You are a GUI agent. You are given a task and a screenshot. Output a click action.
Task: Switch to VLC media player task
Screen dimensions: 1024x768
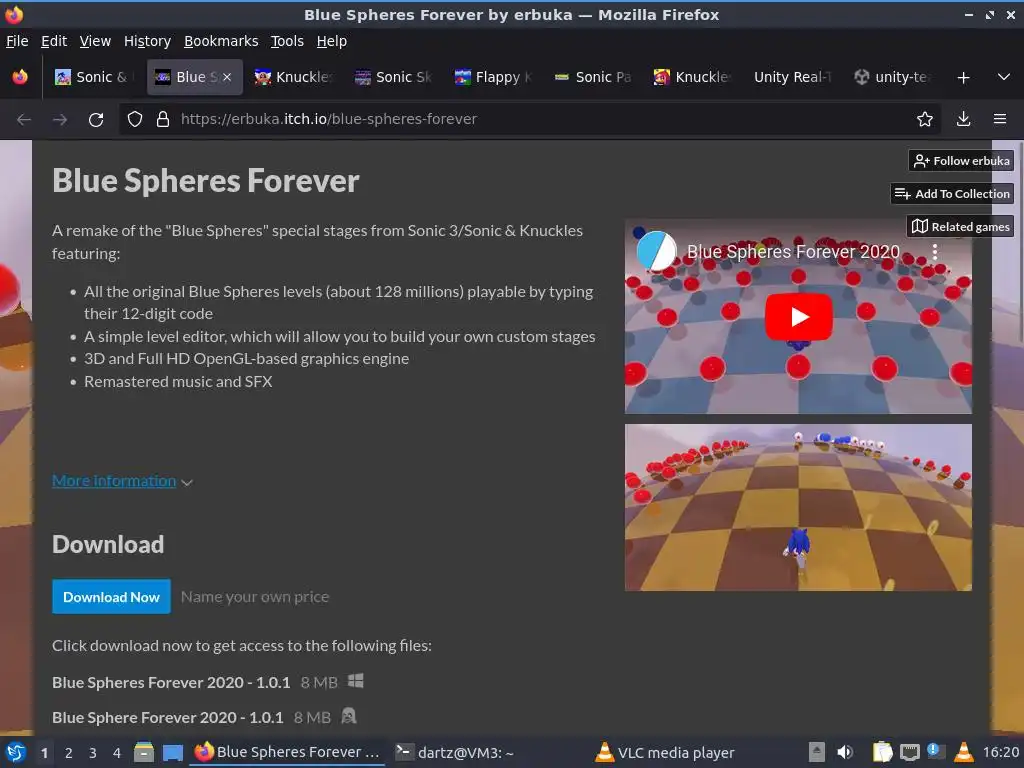pyautogui.click(x=665, y=752)
